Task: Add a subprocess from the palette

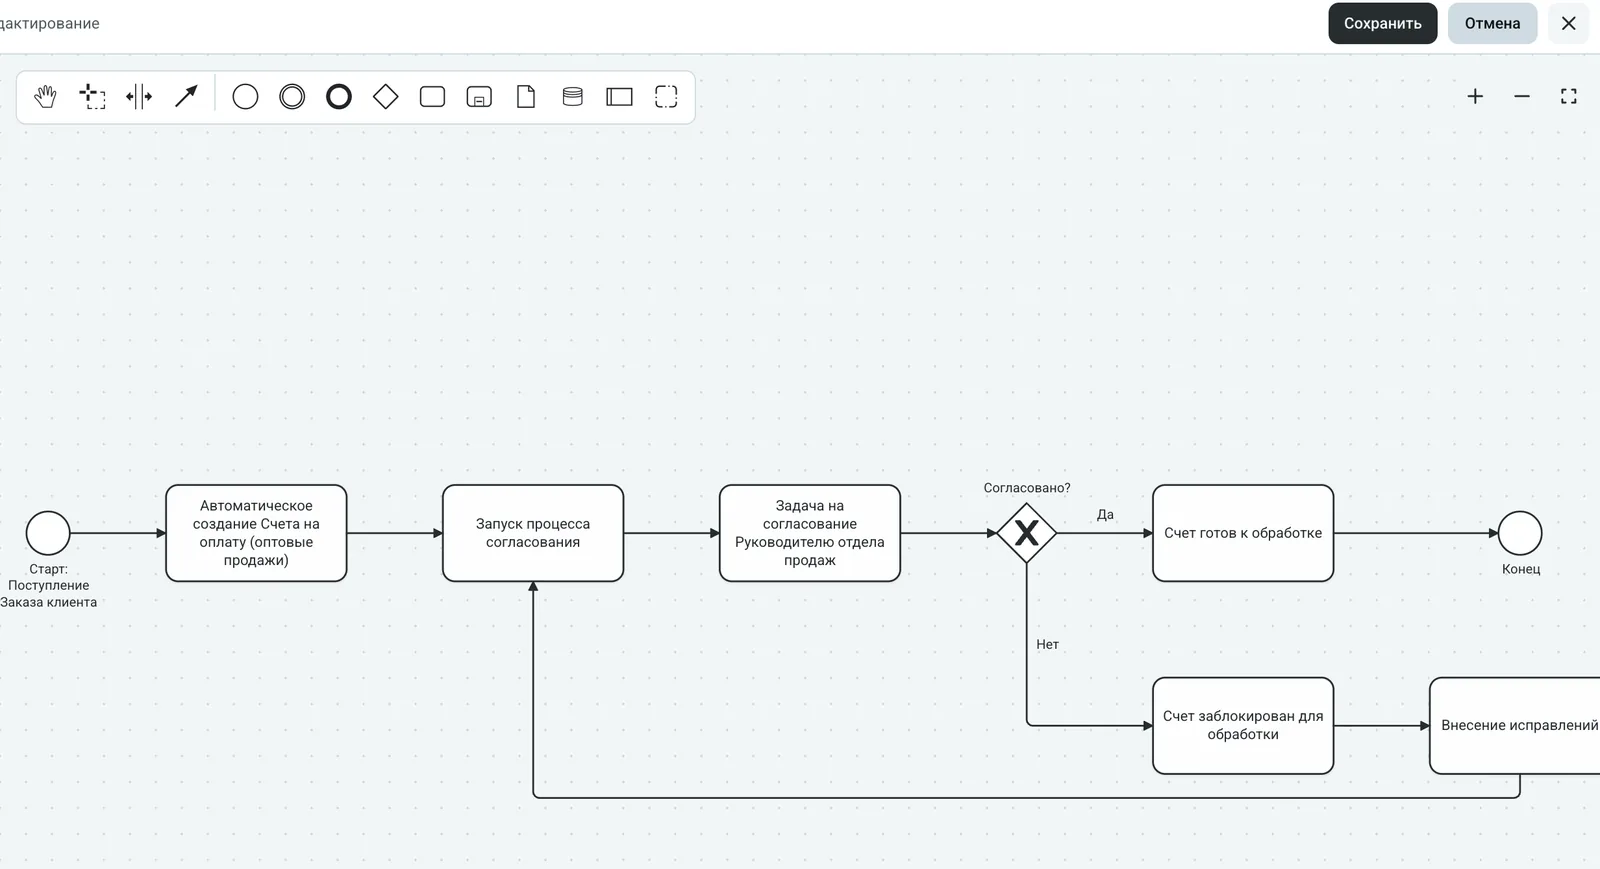Action: pyautogui.click(x=479, y=97)
